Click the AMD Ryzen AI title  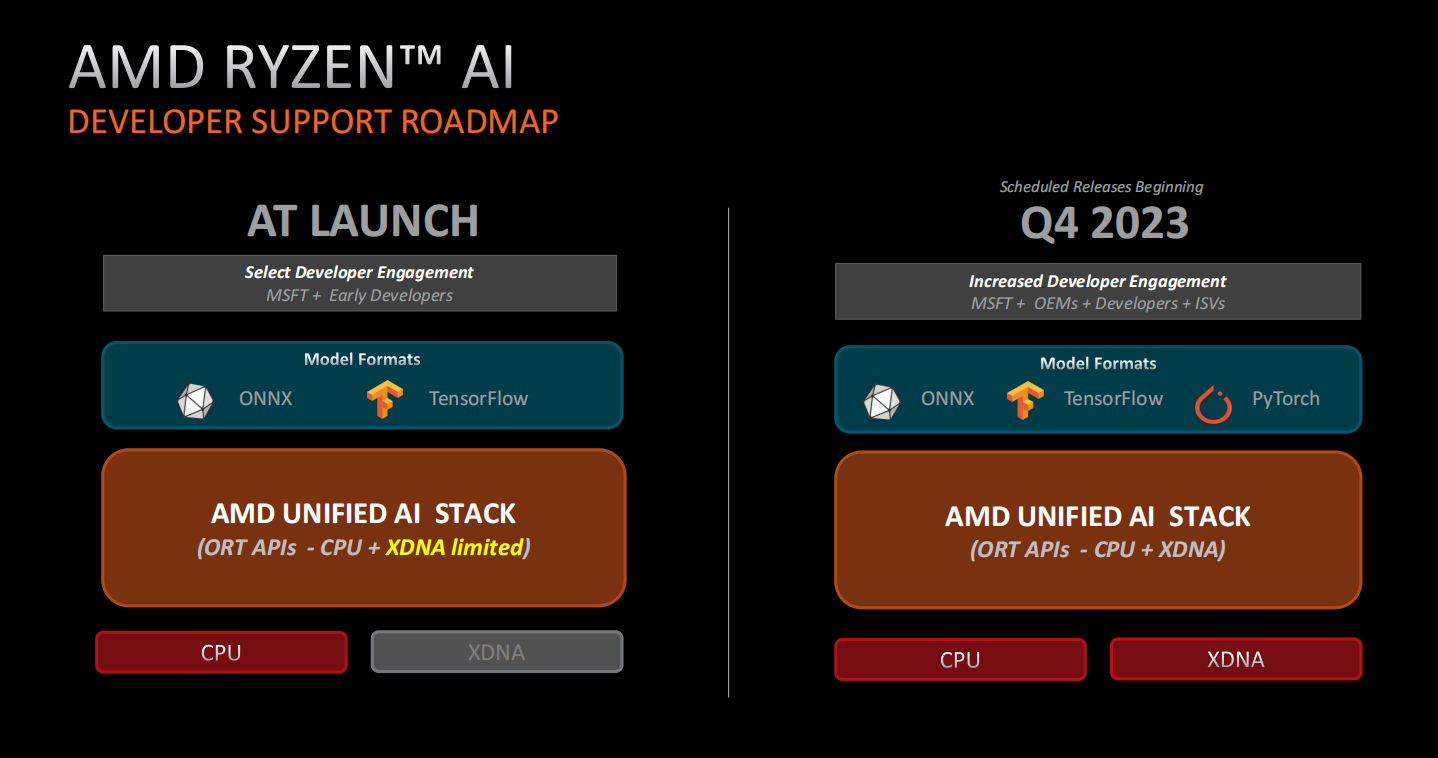292,68
